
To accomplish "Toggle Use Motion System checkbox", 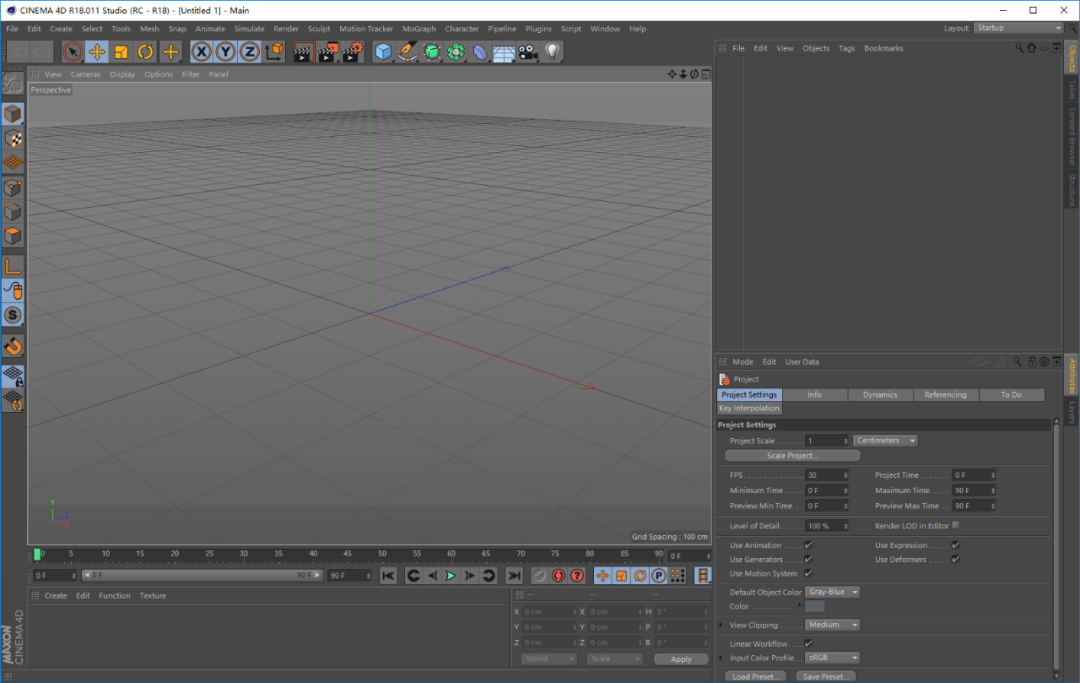I will coord(809,574).
